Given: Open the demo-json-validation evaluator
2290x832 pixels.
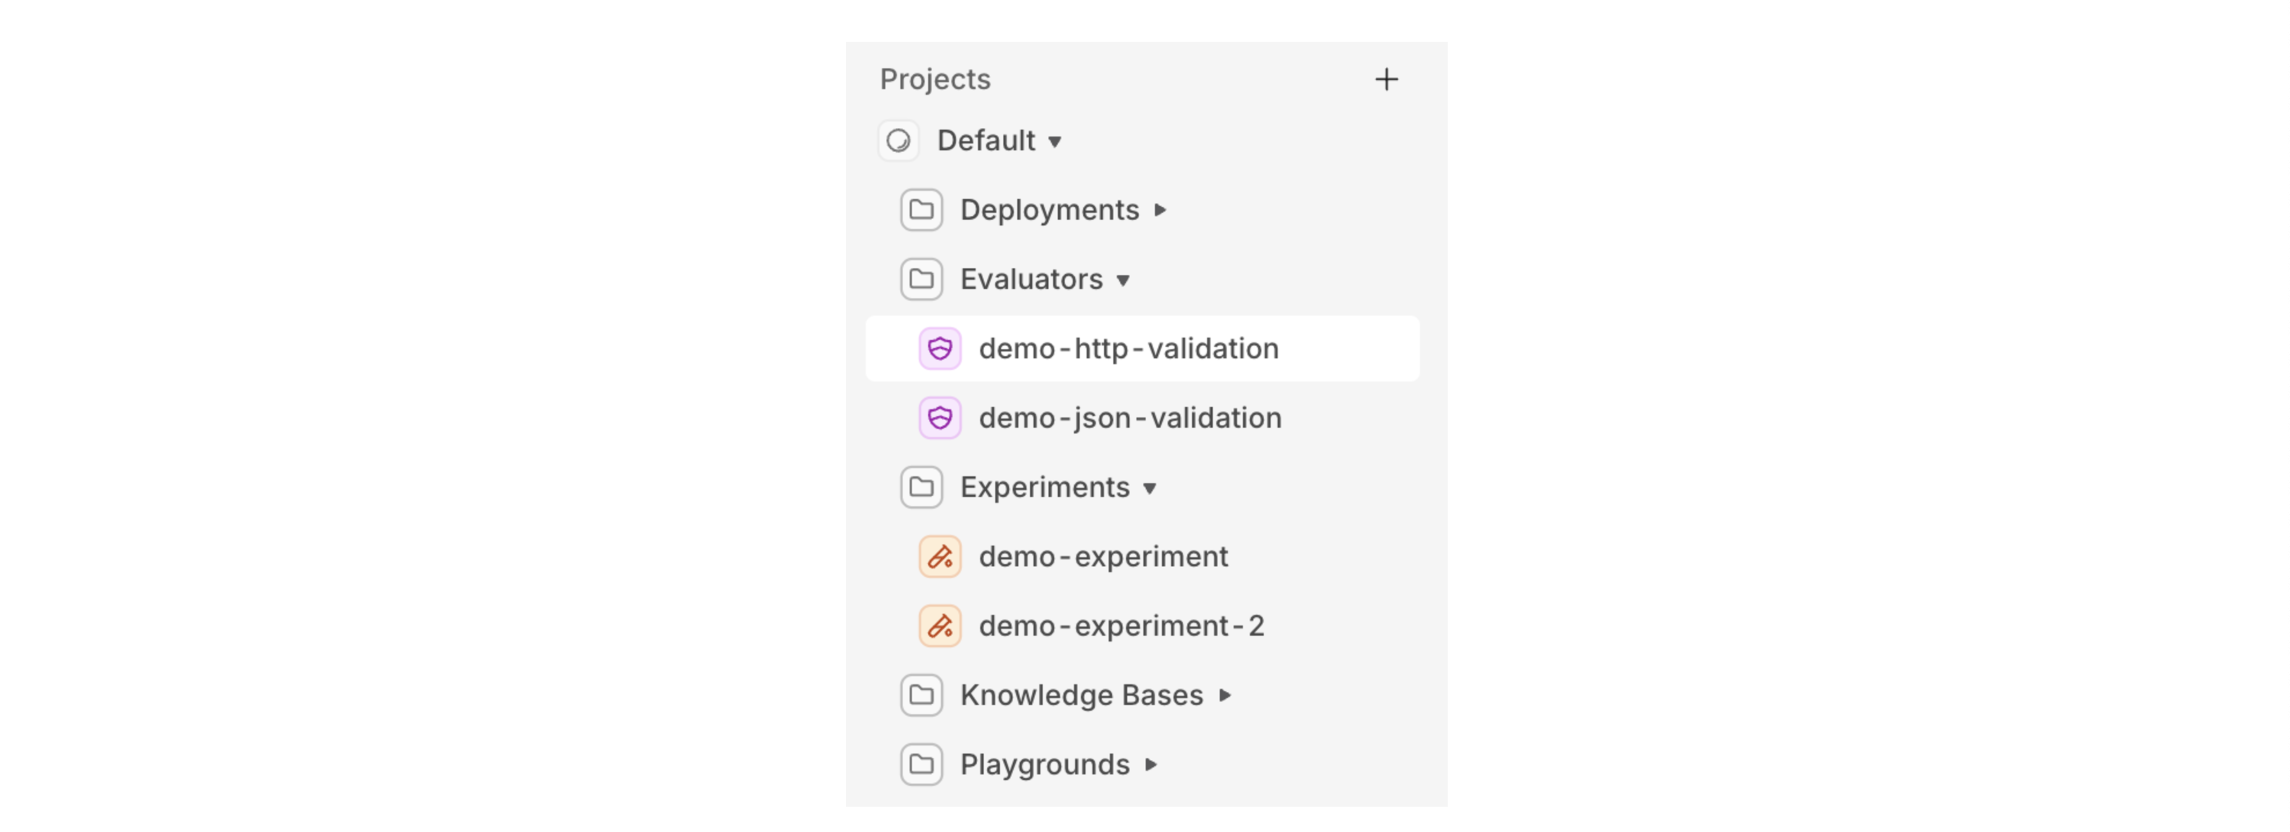Looking at the screenshot, I should [x=1130, y=418].
